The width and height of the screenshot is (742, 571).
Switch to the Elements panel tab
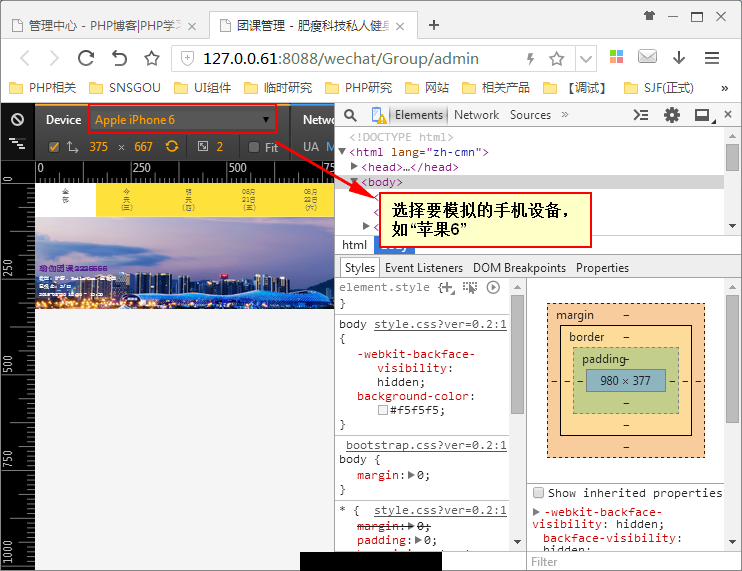point(419,115)
